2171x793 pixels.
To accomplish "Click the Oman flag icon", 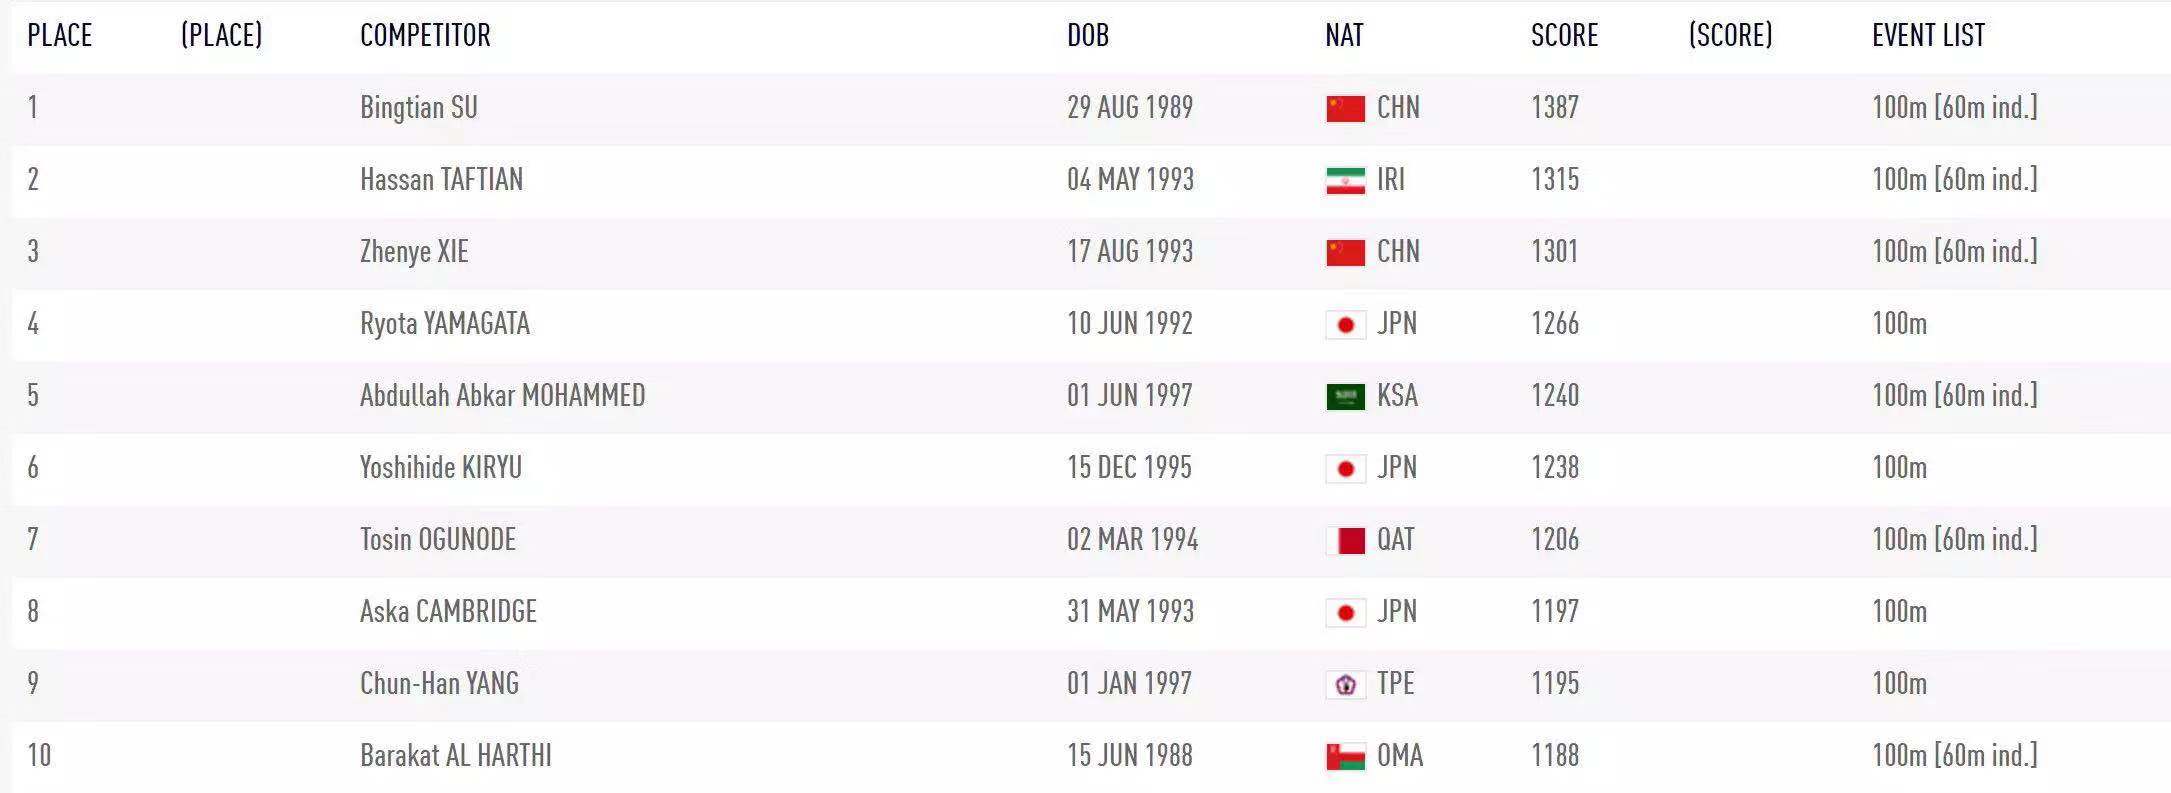I will (1345, 756).
